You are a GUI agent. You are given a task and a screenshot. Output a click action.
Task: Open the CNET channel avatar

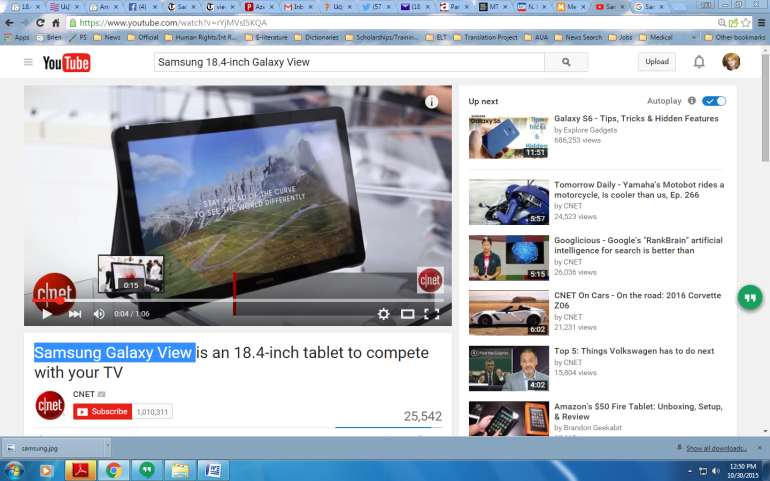point(50,405)
